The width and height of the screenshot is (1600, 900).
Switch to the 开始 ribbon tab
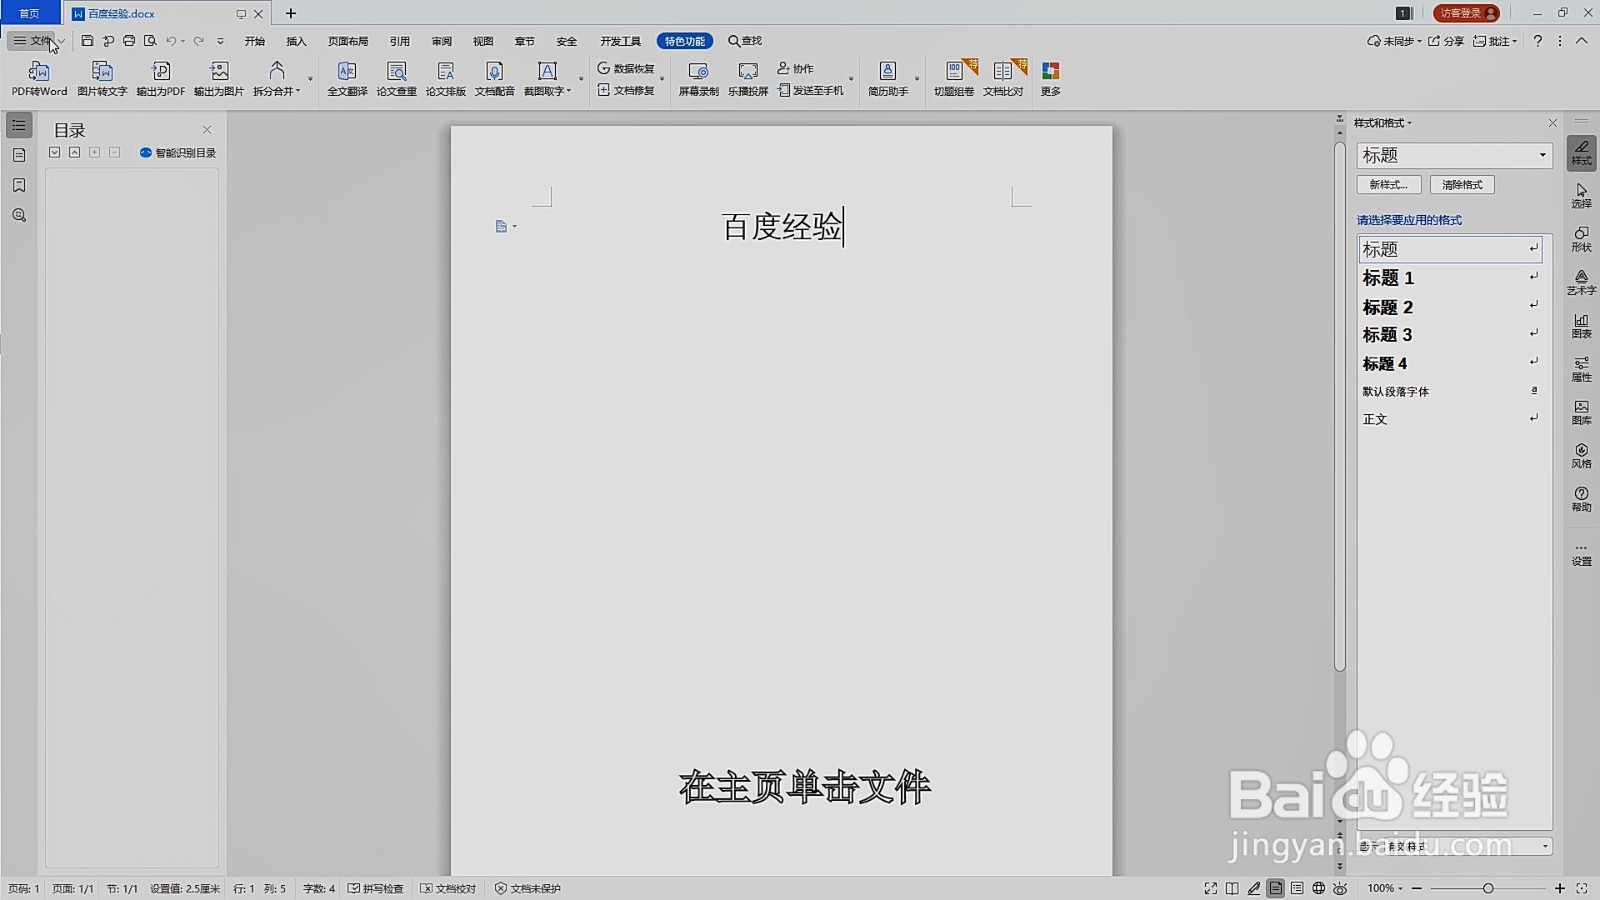click(255, 41)
